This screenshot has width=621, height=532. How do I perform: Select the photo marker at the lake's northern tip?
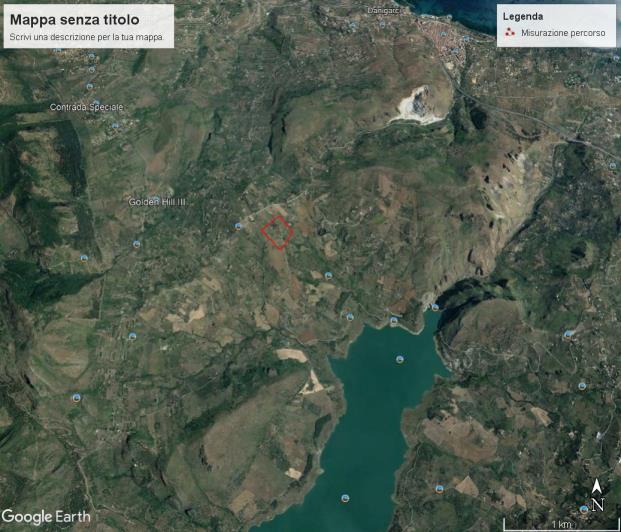click(434, 307)
